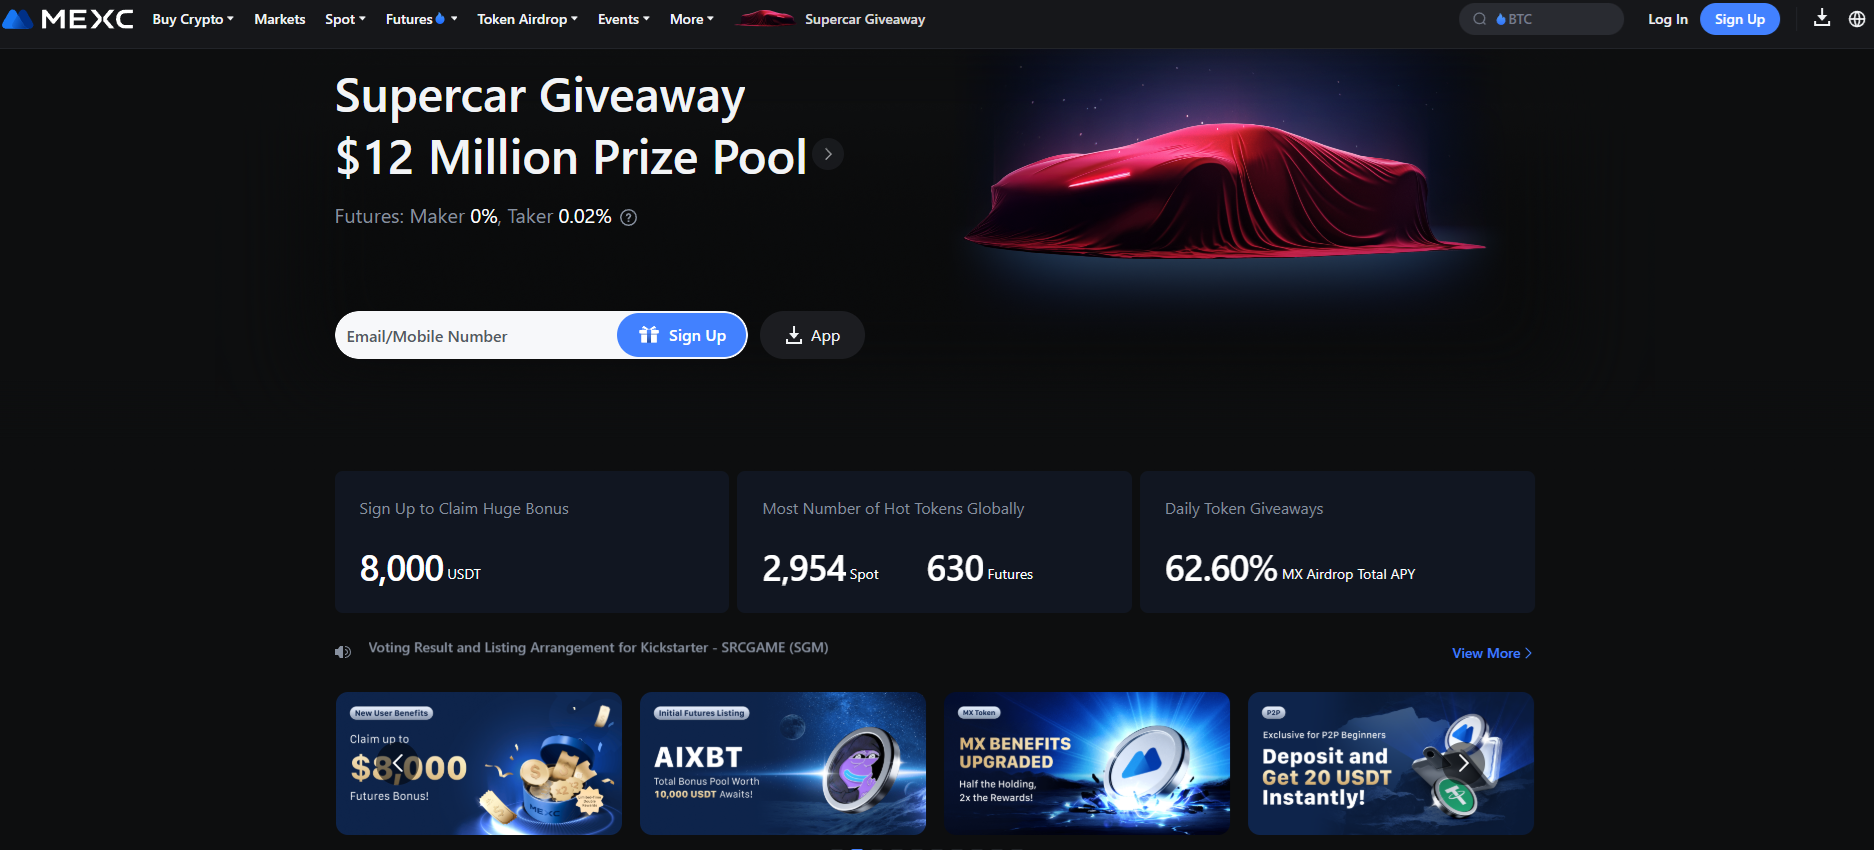This screenshot has width=1874, height=850.
Task: Click the gift Sign Up button in form
Action: coord(682,335)
